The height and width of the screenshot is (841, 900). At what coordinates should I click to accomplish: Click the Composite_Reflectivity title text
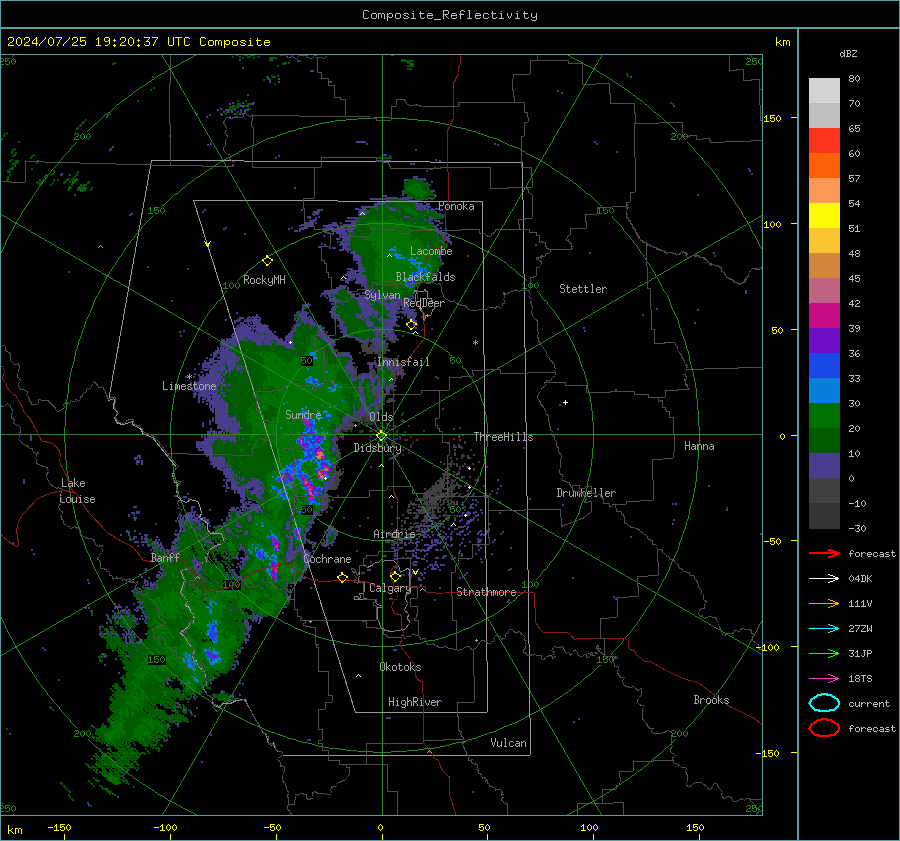(x=450, y=15)
